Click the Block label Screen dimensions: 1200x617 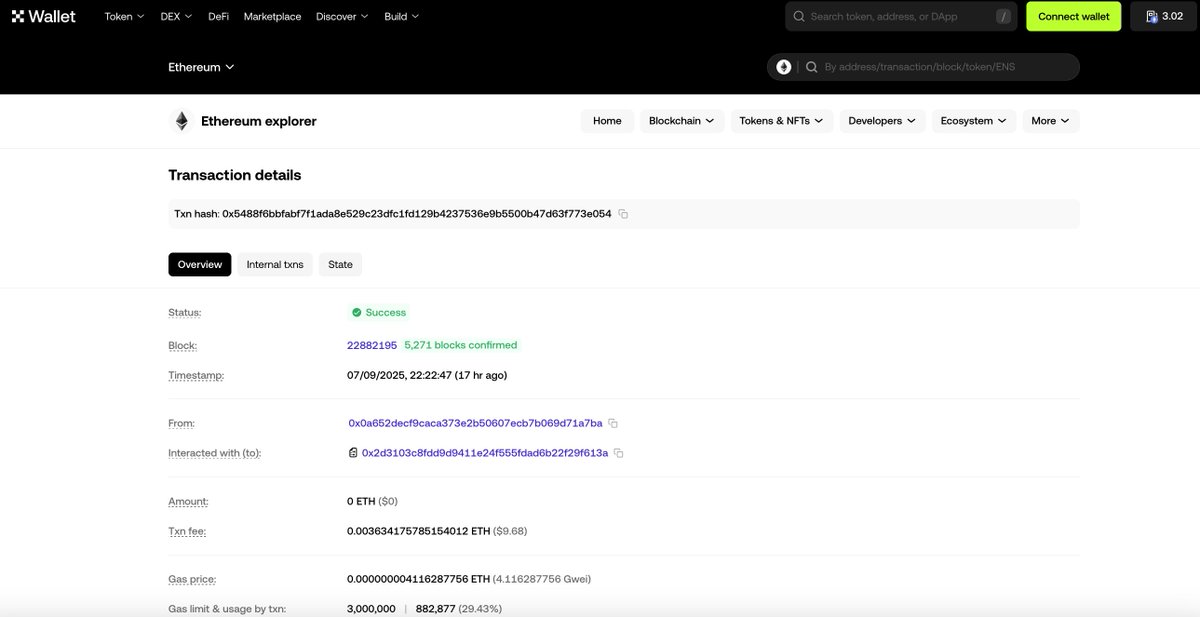[x=183, y=346]
